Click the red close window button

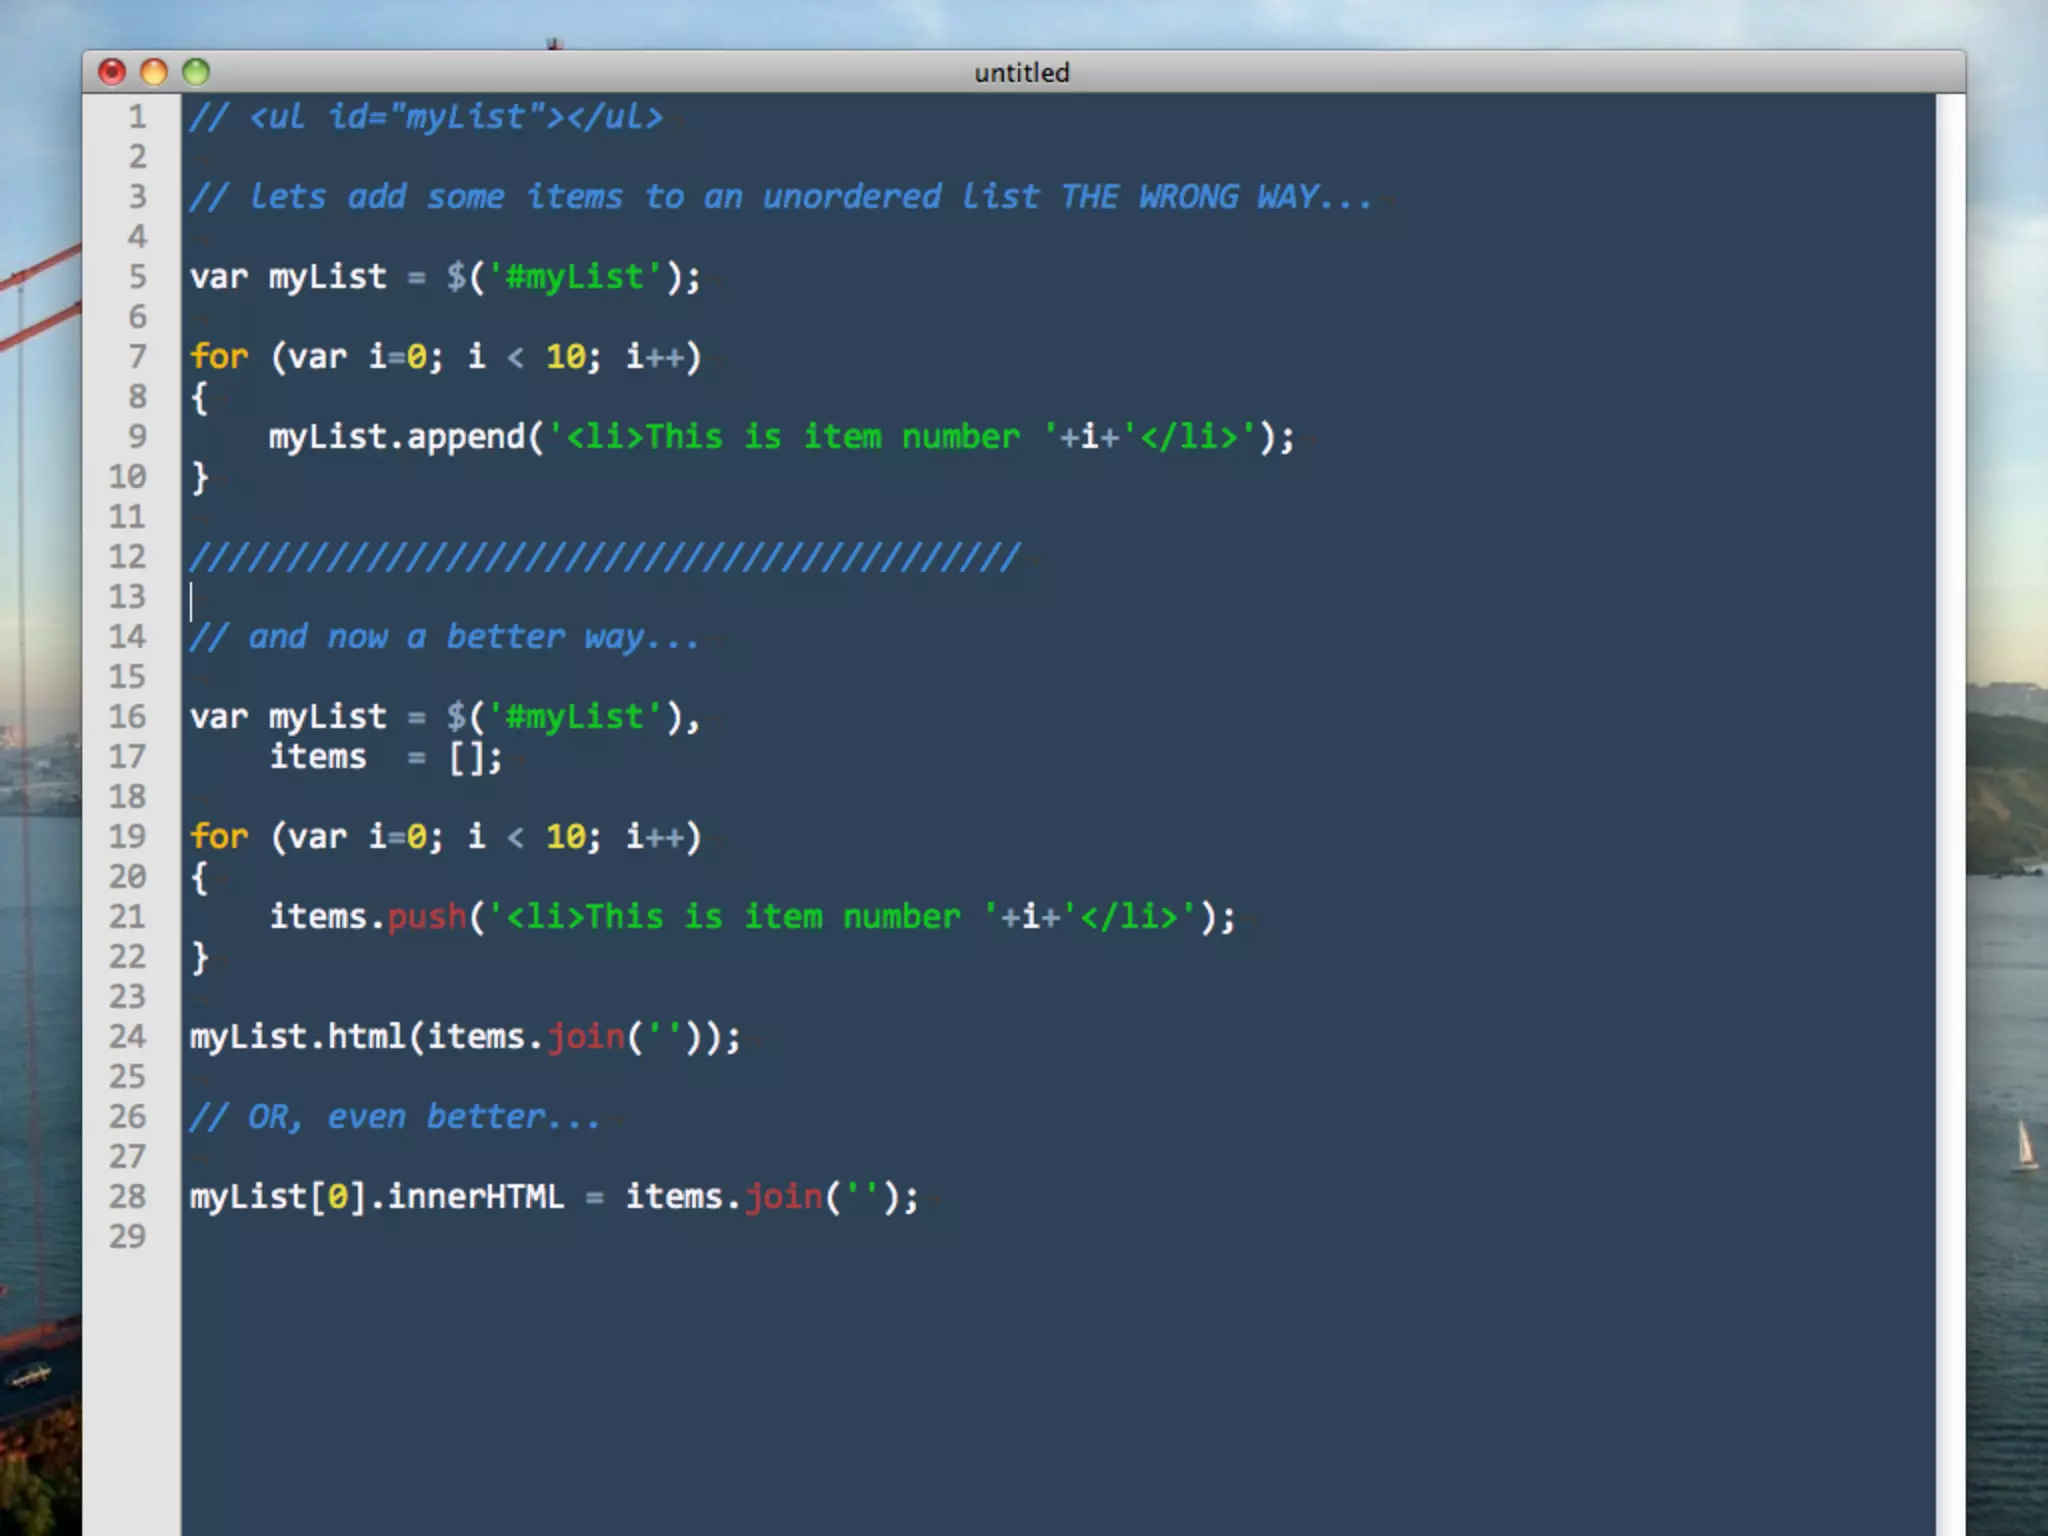(112, 72)
